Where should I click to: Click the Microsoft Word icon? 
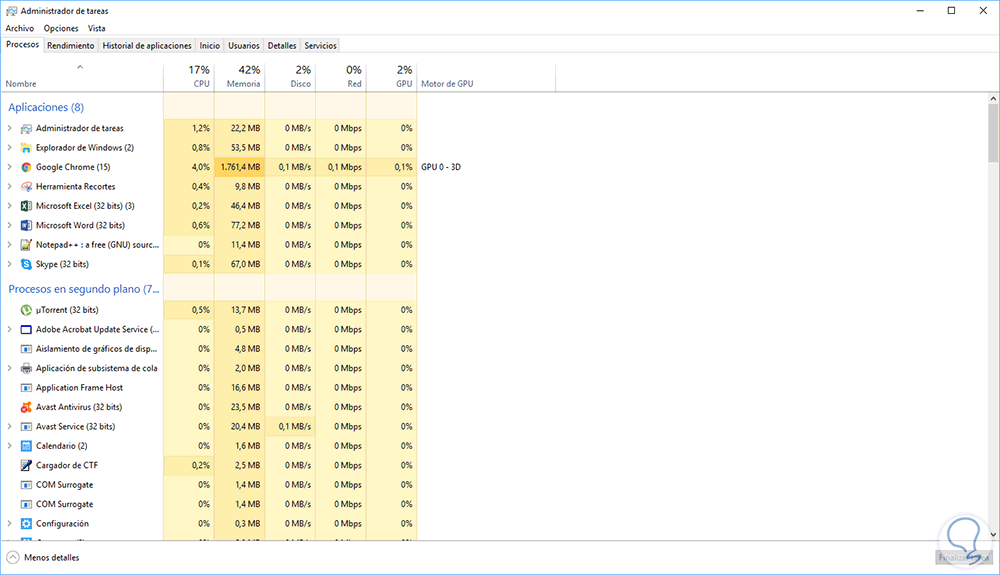pyautogui.click(x=26, y=226)
